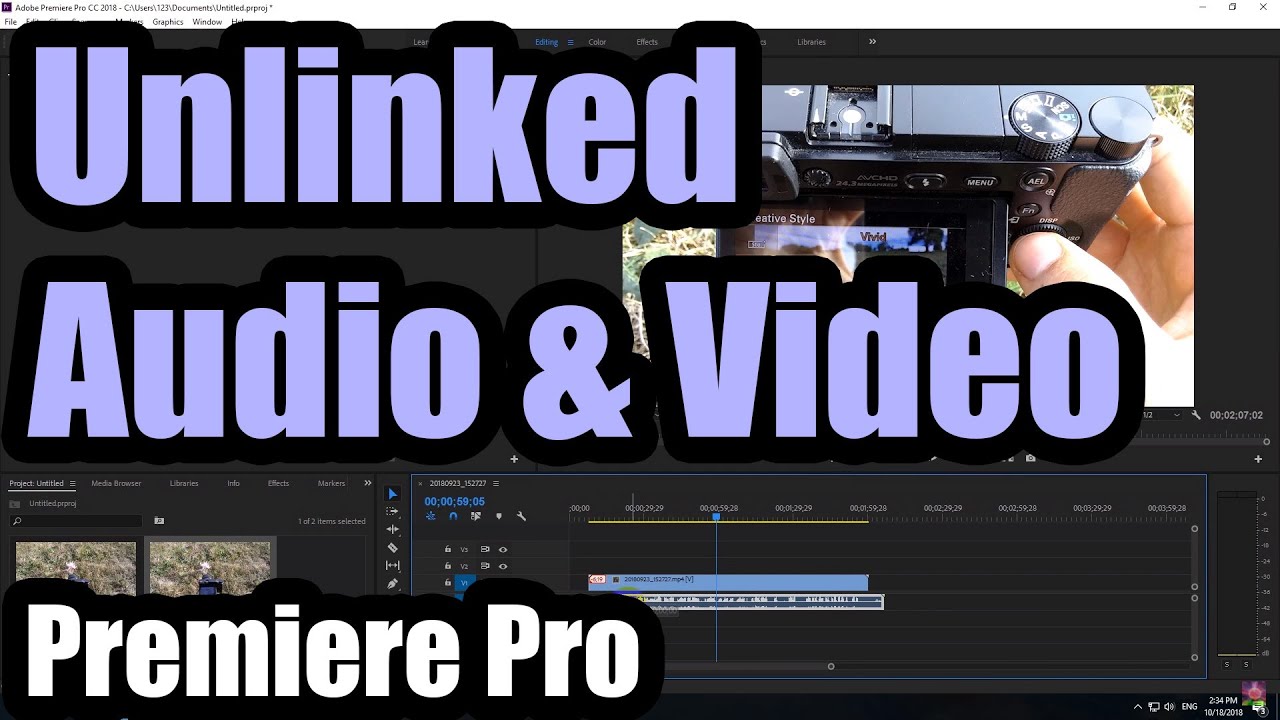Switch to the Libraries workspace
Screen dimensions: 1280x720
pyautogui.click(x=812, y=42)
